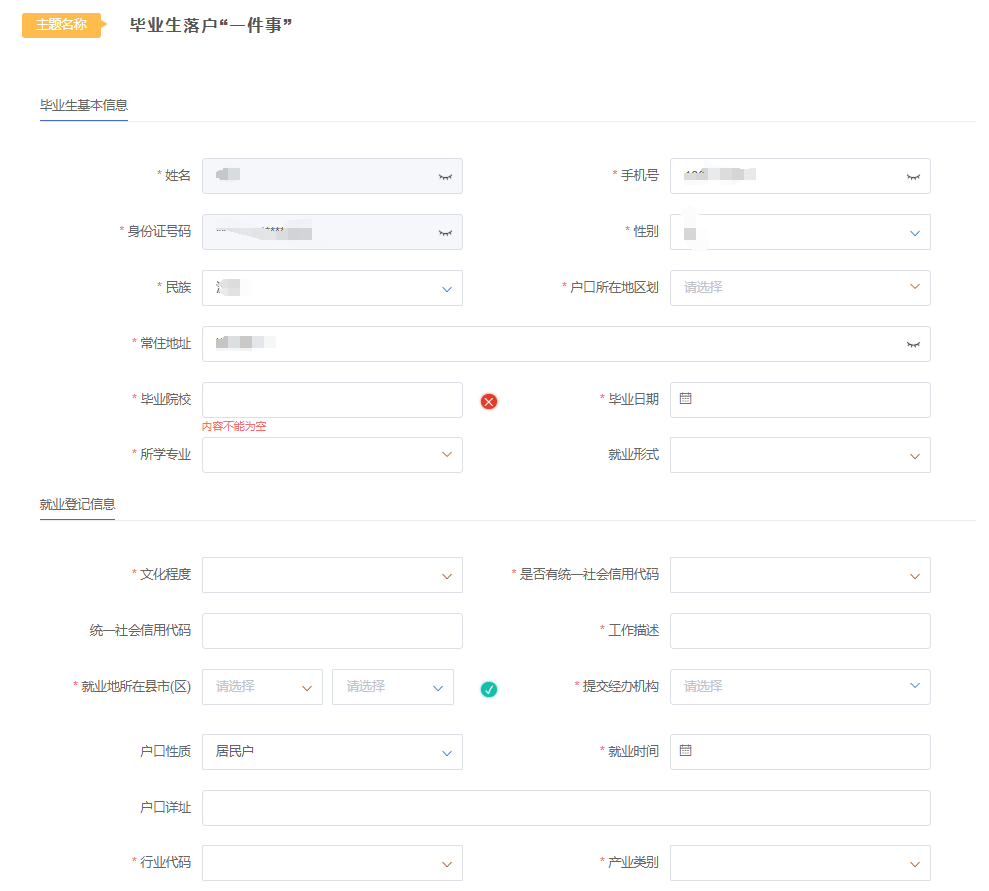Switch to 就业登记信息 section tab
The height and width of the screenshot is (891, 989).
tap(77, 504)
